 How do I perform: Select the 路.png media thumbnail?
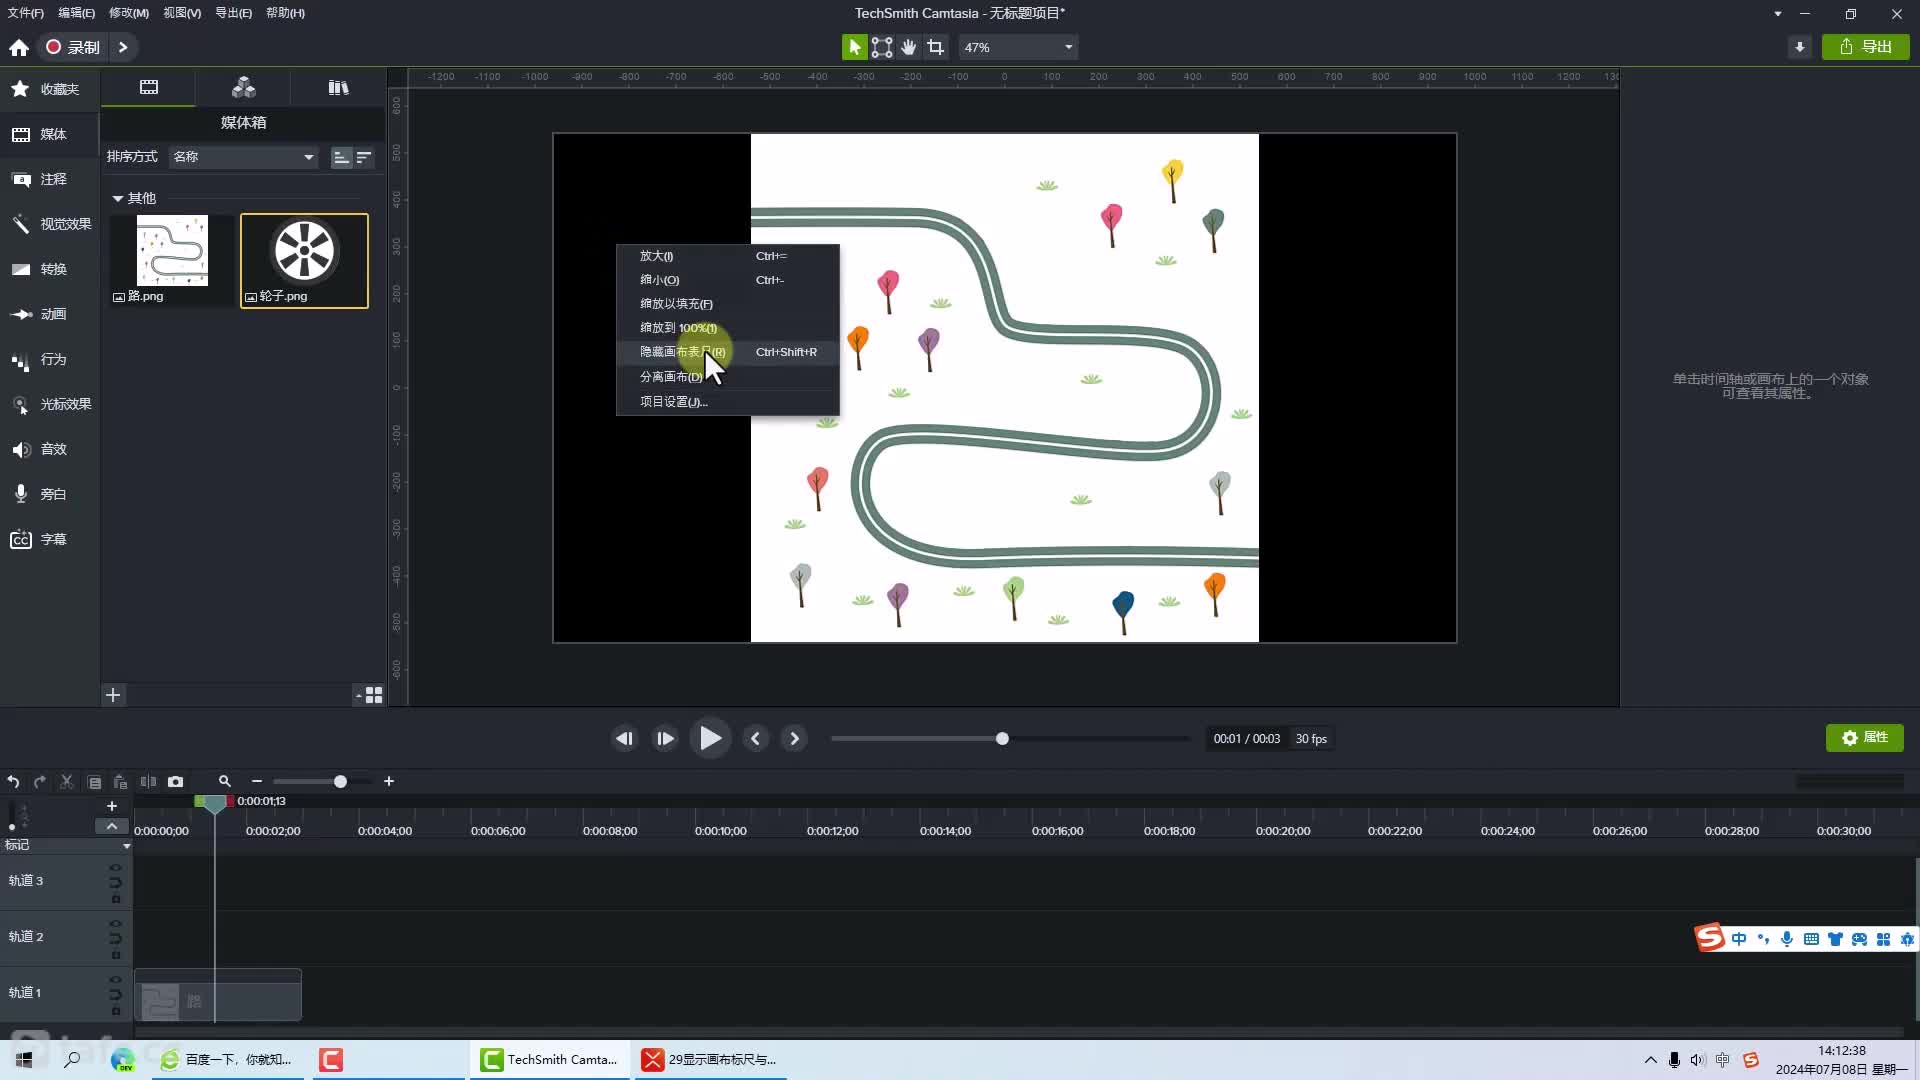coord(172,260)
